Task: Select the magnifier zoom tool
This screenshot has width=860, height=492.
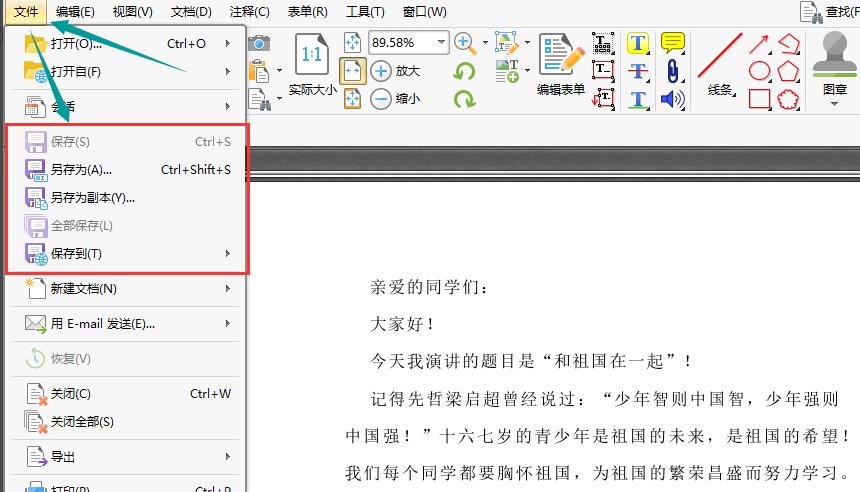Action: tap(465, 43)
